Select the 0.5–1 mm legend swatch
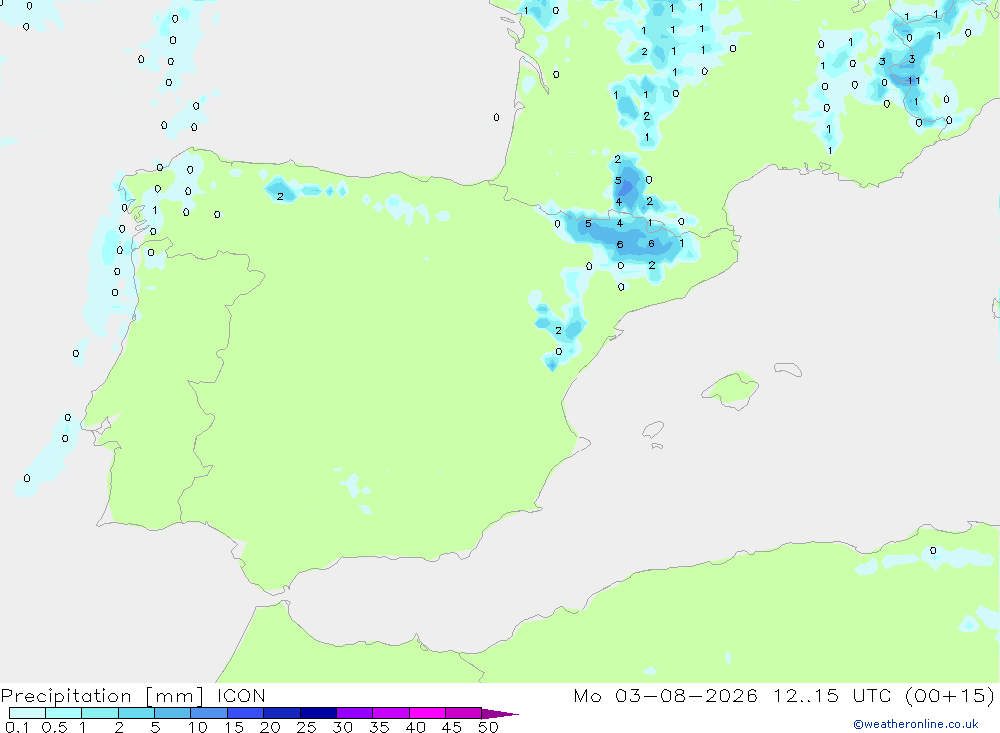Screen dimensions: 1000x733 point(64,713)
